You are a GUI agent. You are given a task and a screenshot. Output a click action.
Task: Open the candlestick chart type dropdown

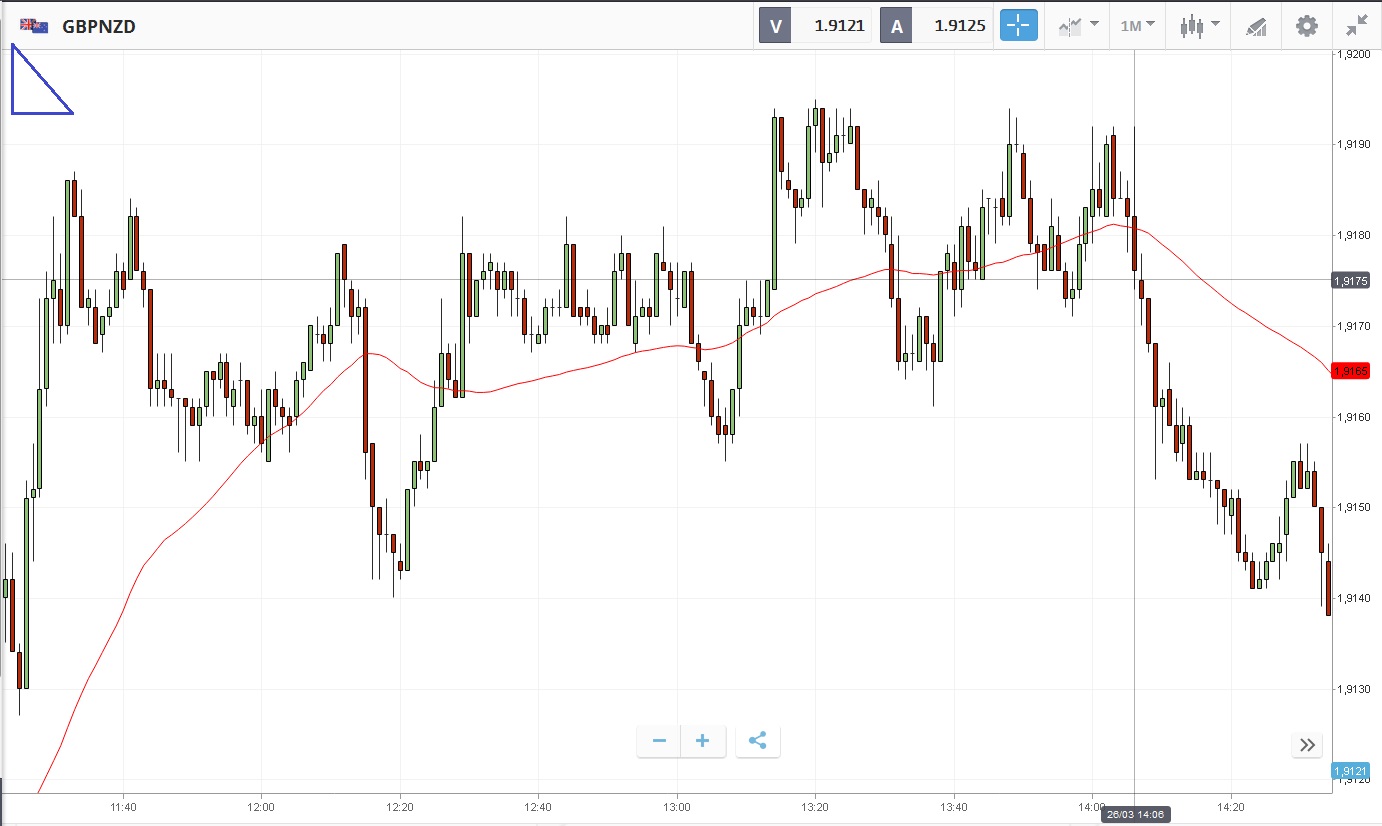click(x=1199, y=26)
